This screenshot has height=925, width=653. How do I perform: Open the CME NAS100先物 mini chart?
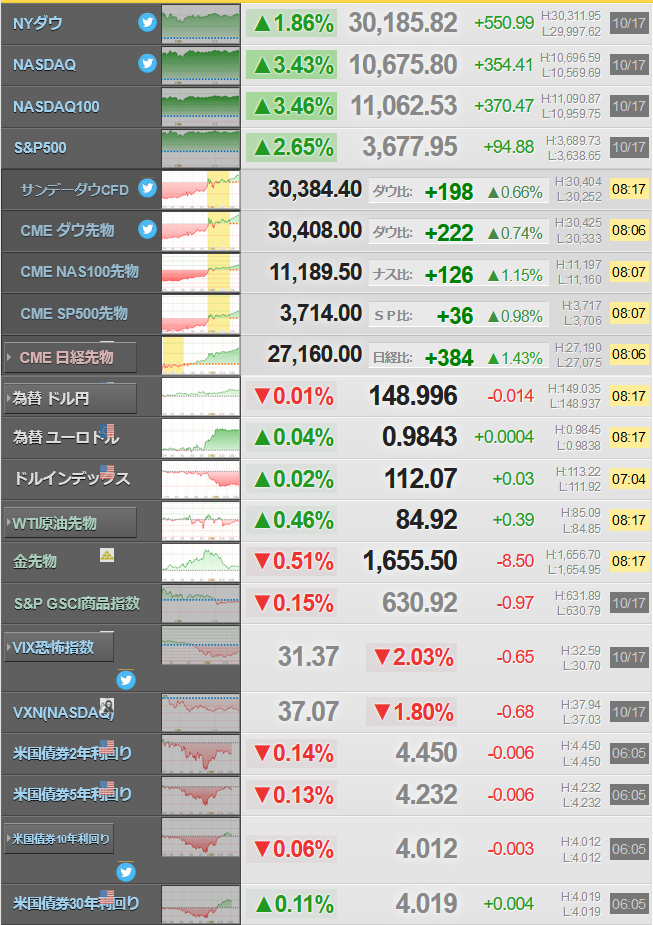point(201,273)
